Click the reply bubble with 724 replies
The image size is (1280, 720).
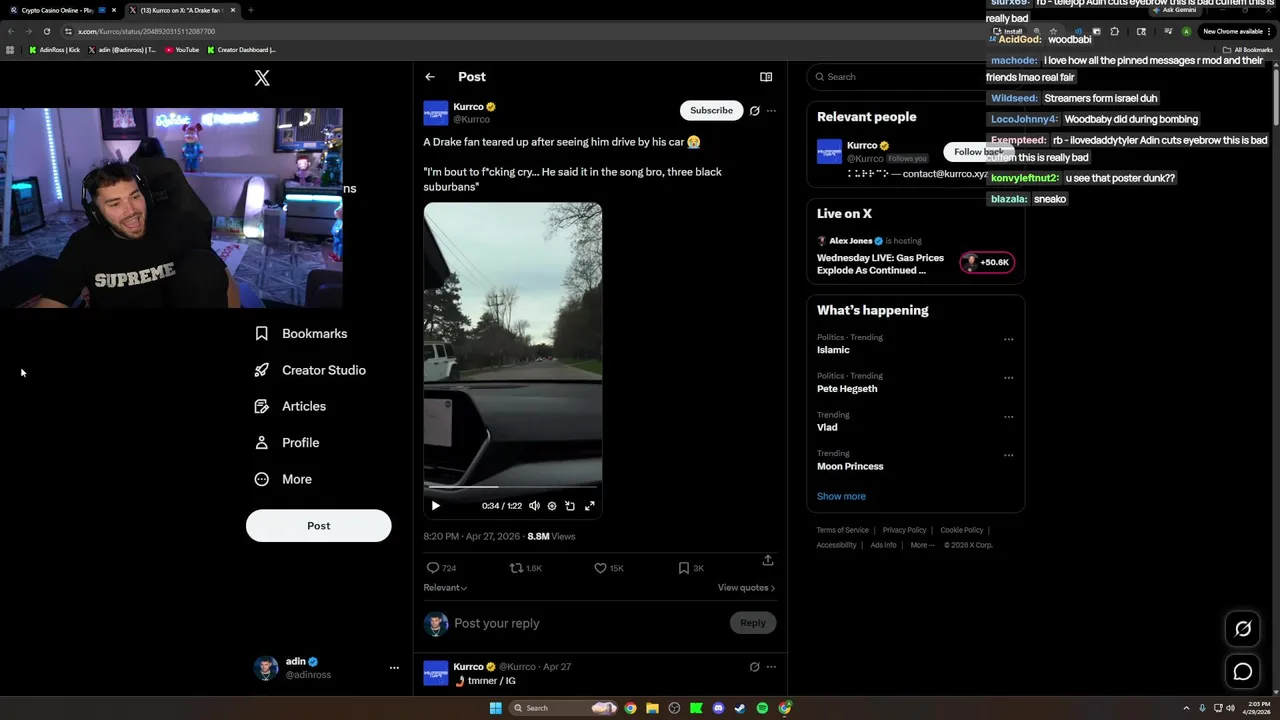[442, 568]
